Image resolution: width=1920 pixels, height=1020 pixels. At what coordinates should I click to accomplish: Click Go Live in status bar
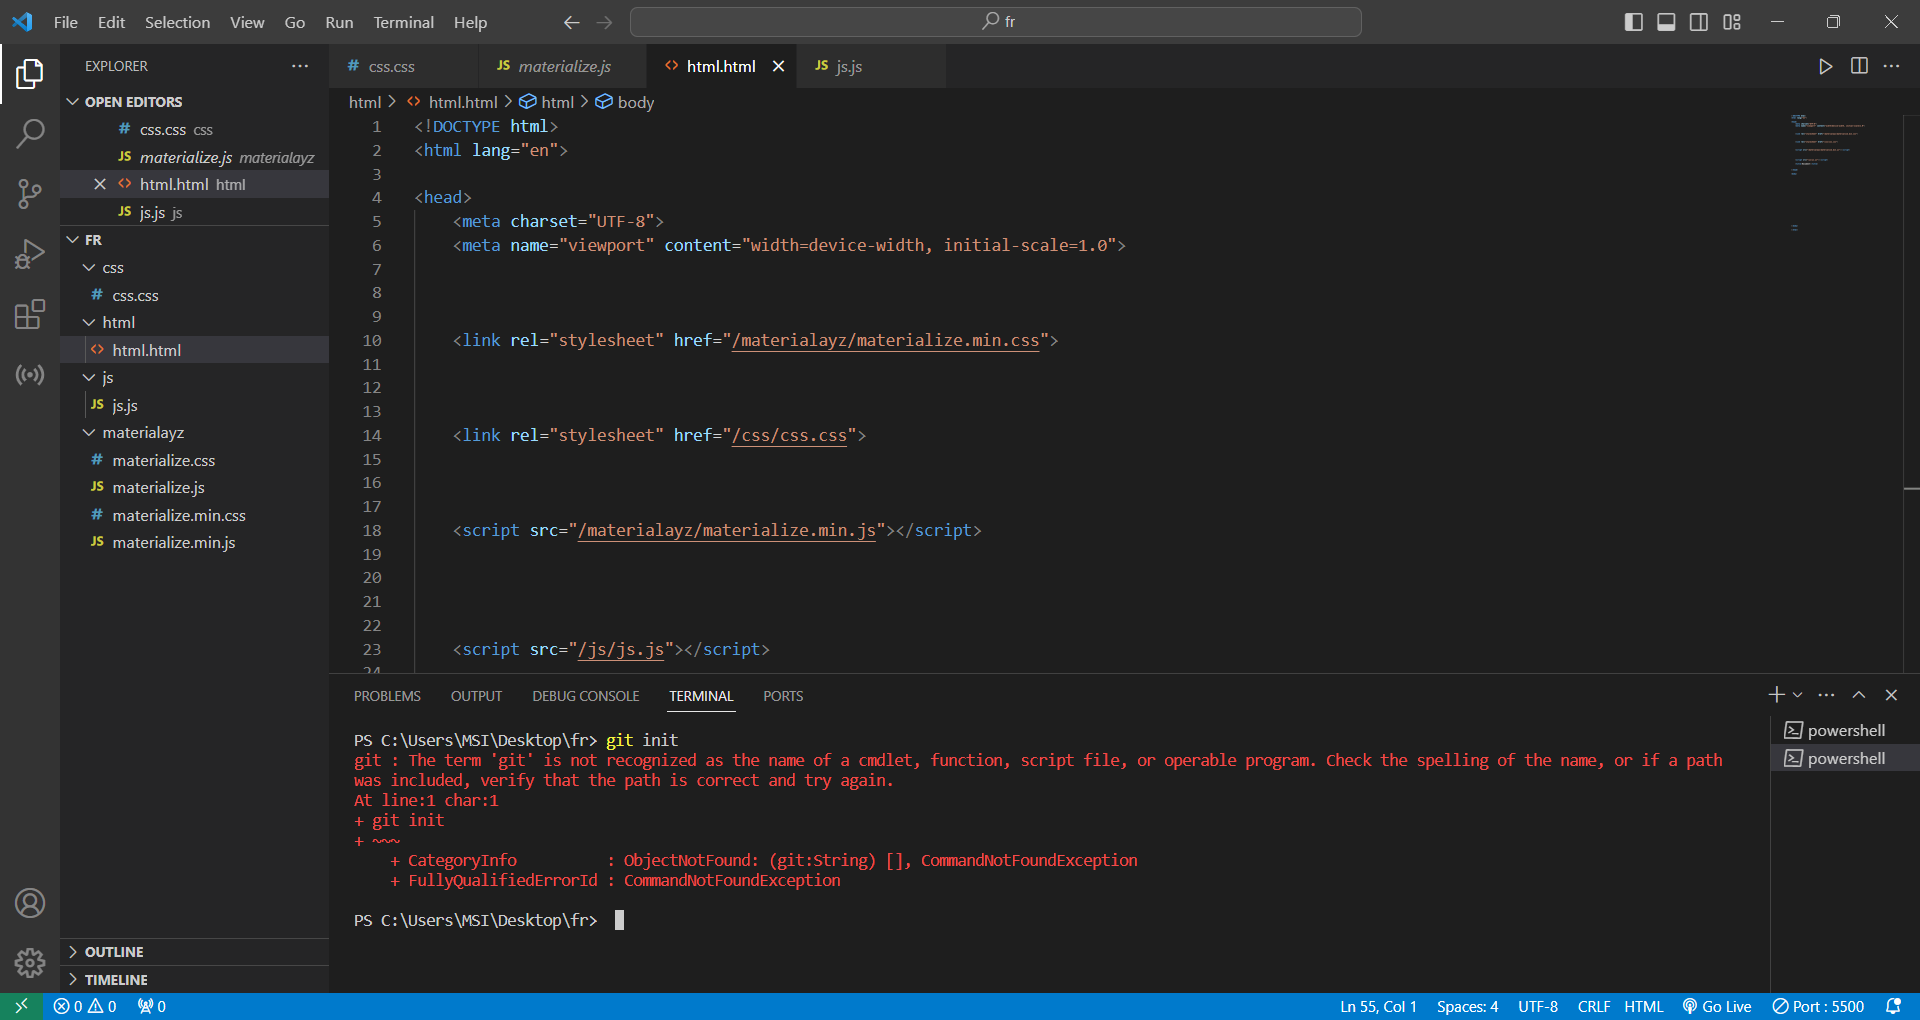pyautogui.click(x=1717, y=1006)
